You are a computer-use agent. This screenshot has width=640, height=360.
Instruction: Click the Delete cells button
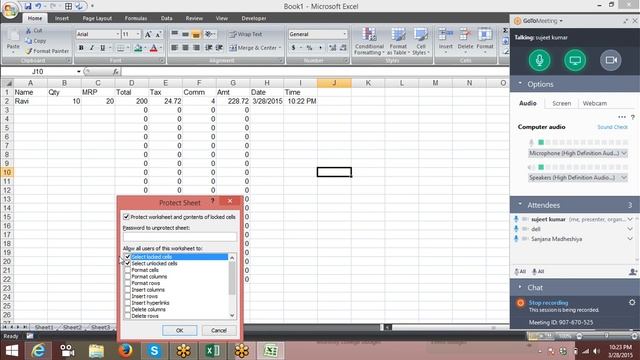tap(465, 40)
